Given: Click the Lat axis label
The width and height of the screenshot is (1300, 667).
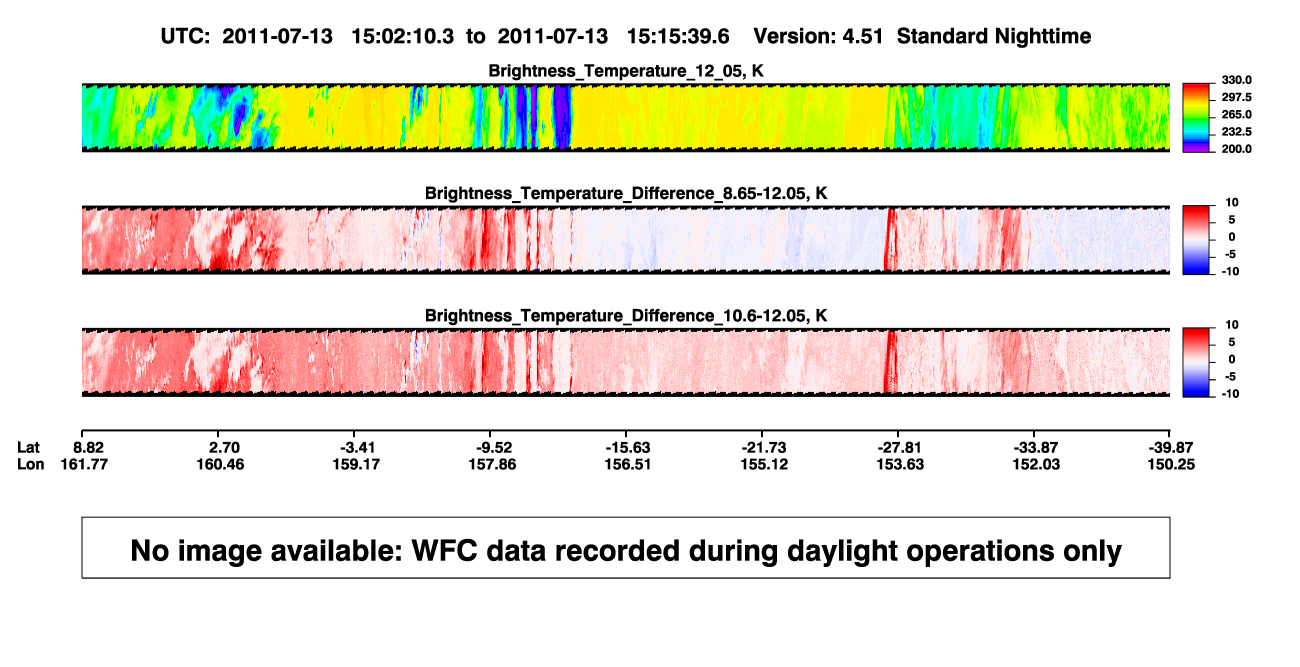Looking at the screenshot, I should (x=29, y=446).
